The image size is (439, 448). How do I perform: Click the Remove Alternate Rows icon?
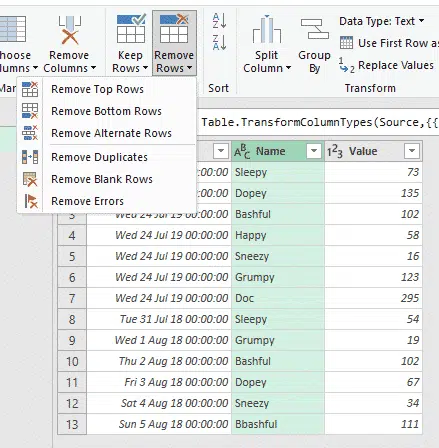[x=30, y=133]
